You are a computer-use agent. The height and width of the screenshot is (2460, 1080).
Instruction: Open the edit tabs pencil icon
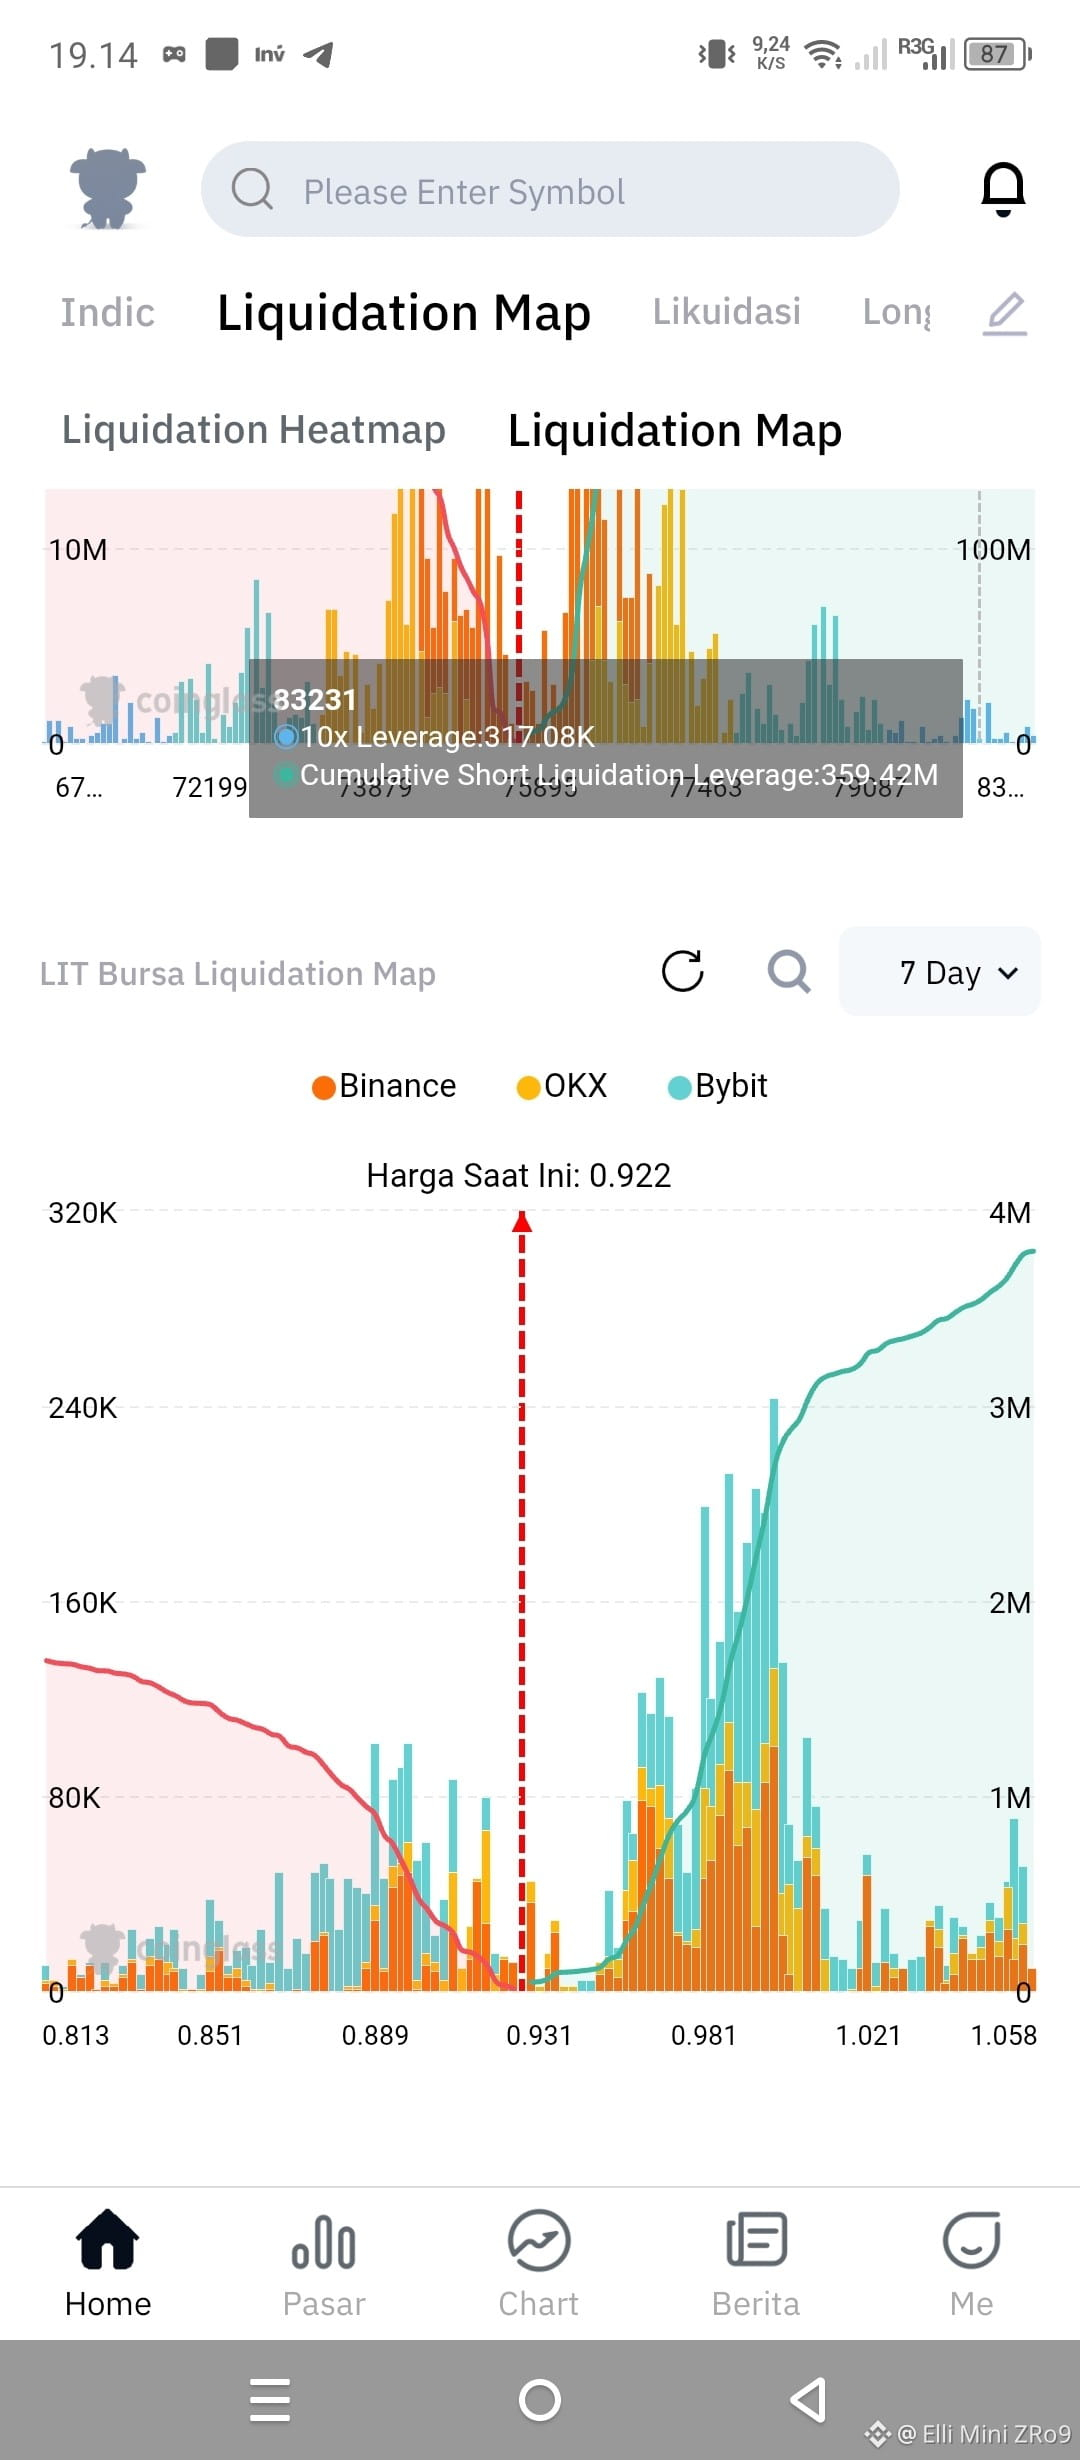pos(1005,313)
